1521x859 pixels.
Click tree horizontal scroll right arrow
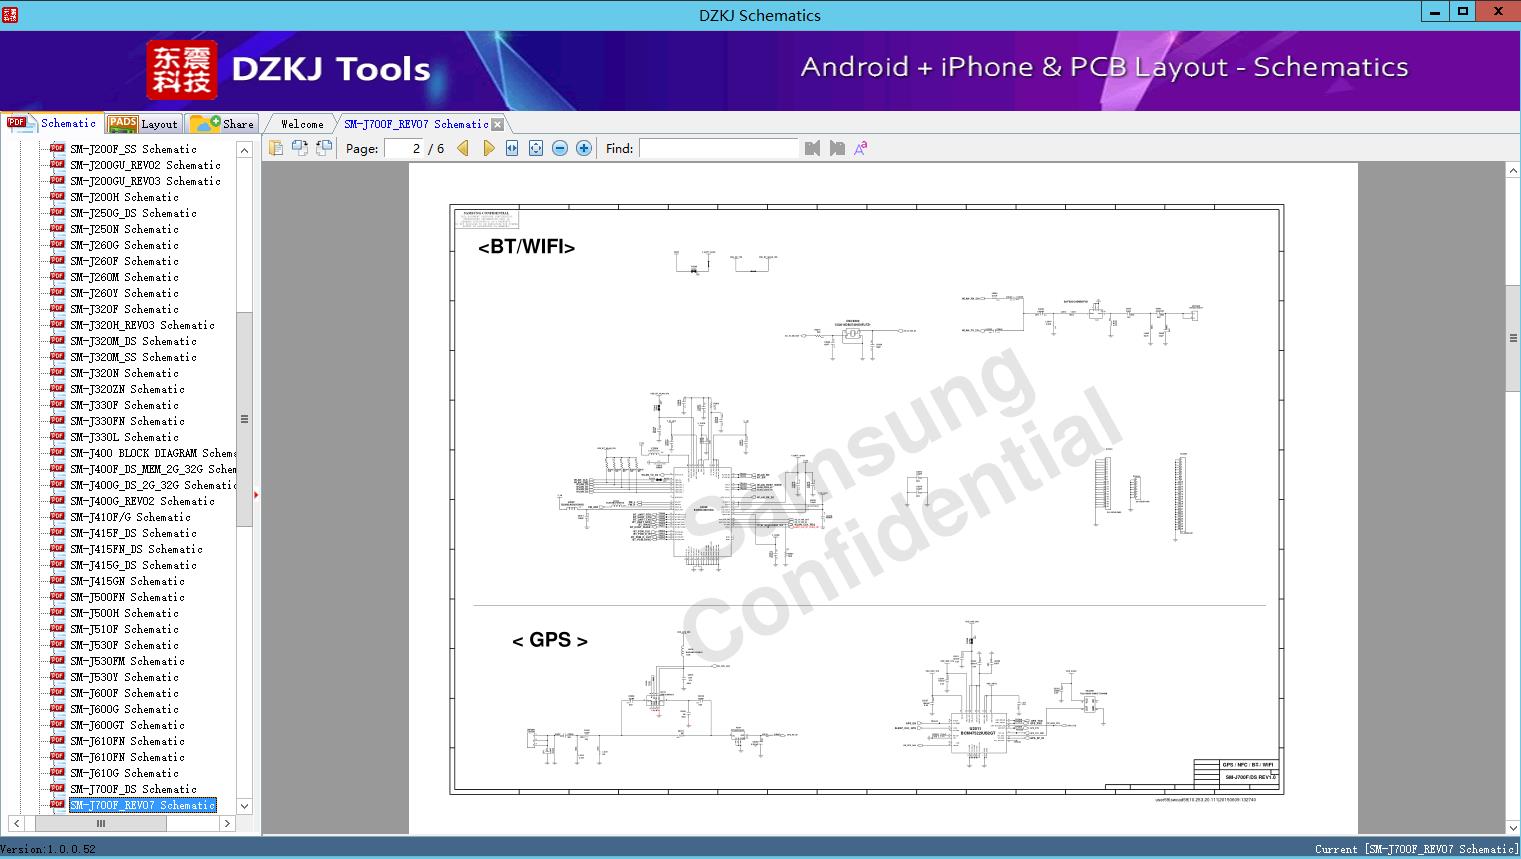click(x=227, y=823)
